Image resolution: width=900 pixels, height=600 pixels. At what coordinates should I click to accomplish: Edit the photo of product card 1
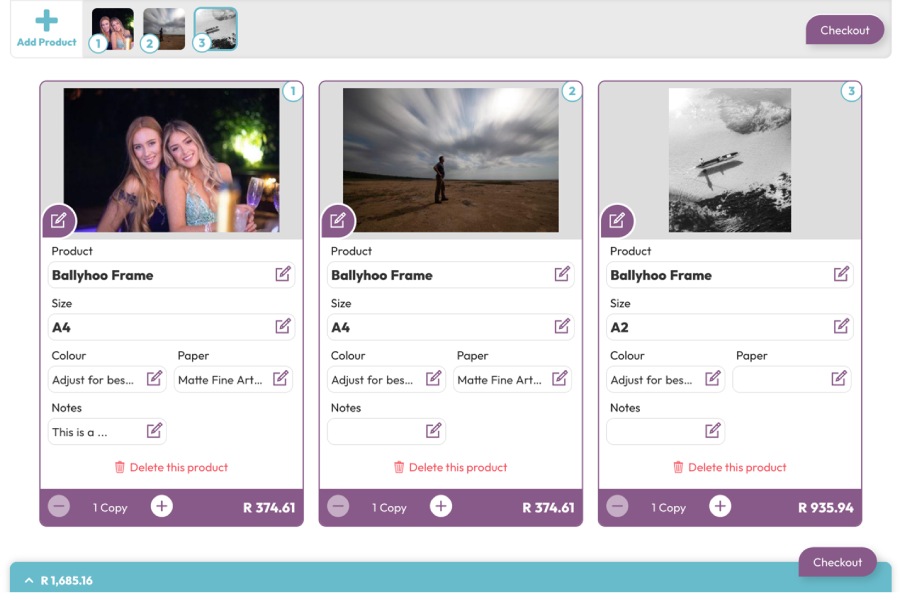click(x=59, y=220)
